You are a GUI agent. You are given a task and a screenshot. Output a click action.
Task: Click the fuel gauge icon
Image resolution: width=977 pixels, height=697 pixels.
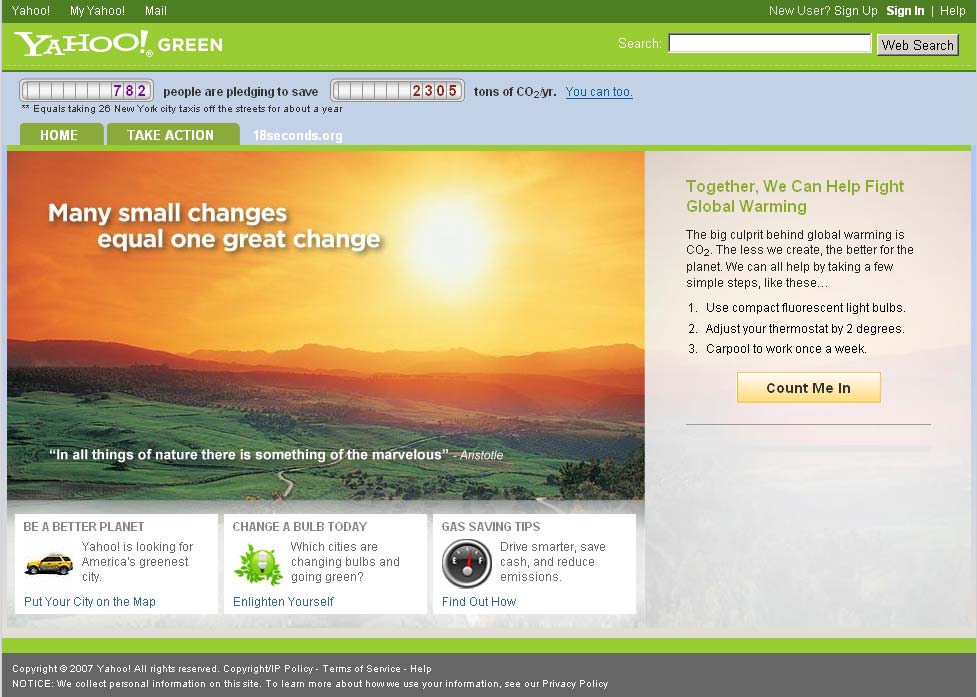(466, 563)
